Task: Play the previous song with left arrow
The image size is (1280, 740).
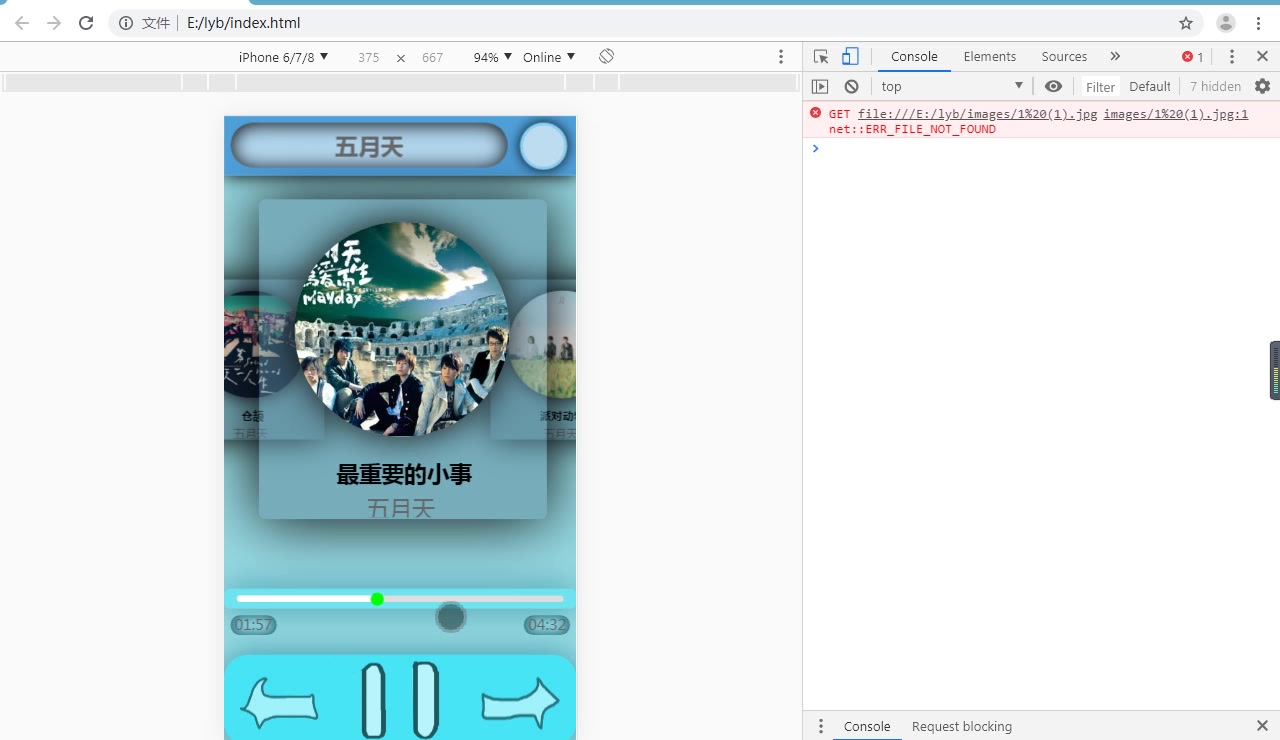Action: coord(279,703)
